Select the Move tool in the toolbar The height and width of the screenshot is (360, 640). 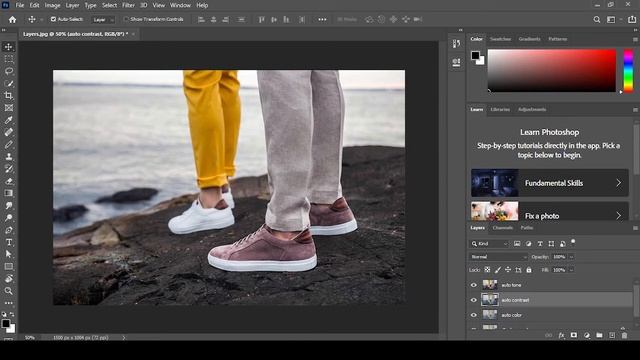click(x=8, y=47)
